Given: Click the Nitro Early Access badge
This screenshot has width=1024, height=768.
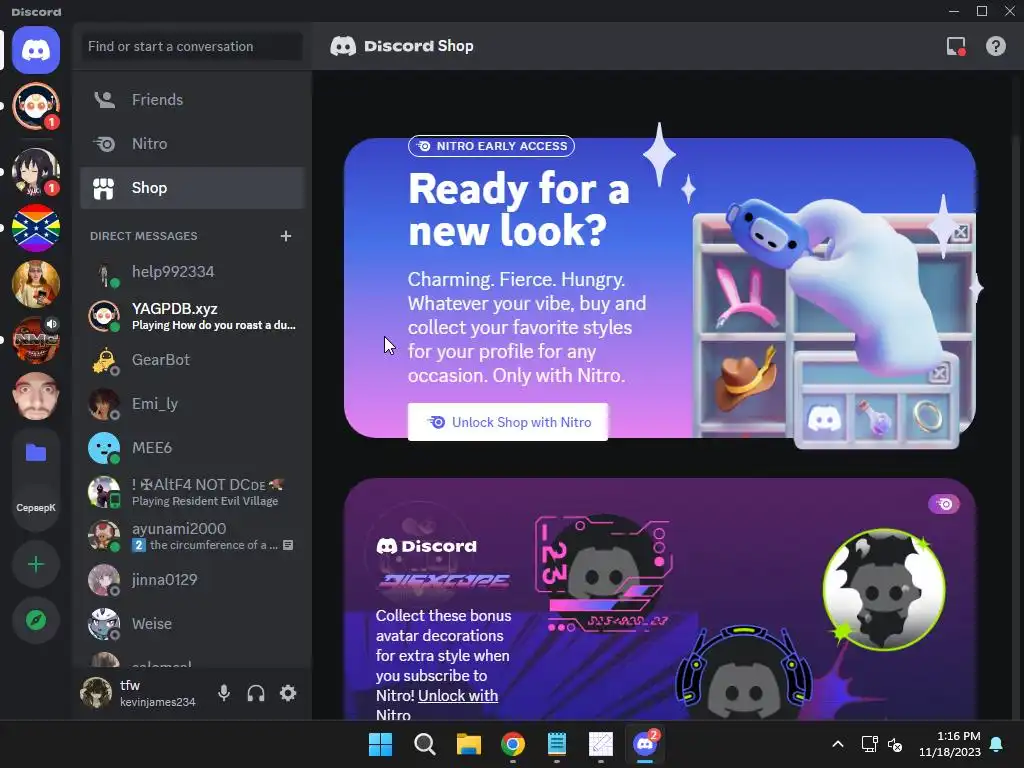Looking at the screenshot, I should (x=491, y=146).
